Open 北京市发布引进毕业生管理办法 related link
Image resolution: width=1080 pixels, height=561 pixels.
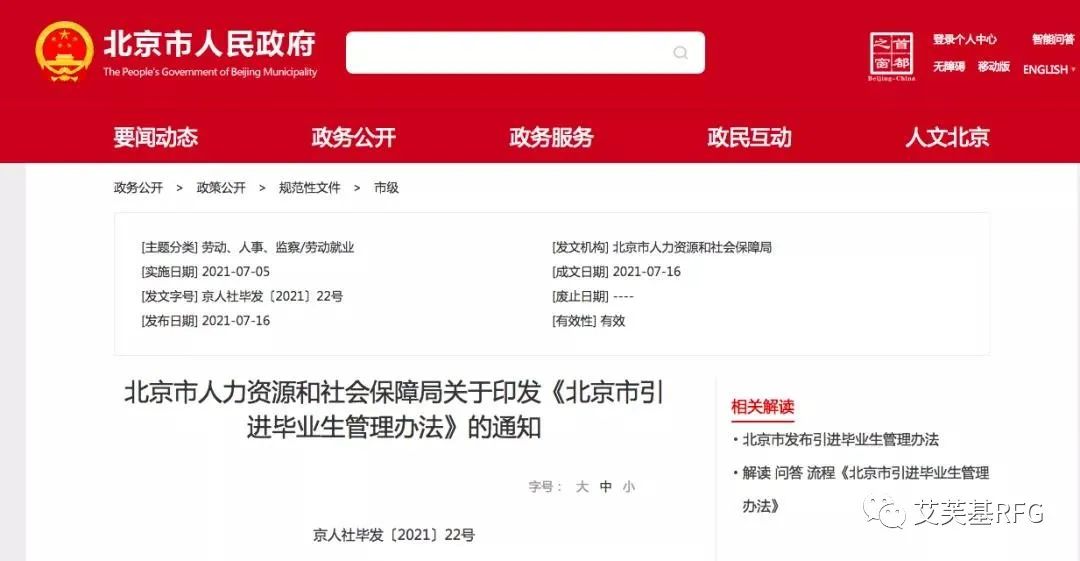[x=840, y=440]
